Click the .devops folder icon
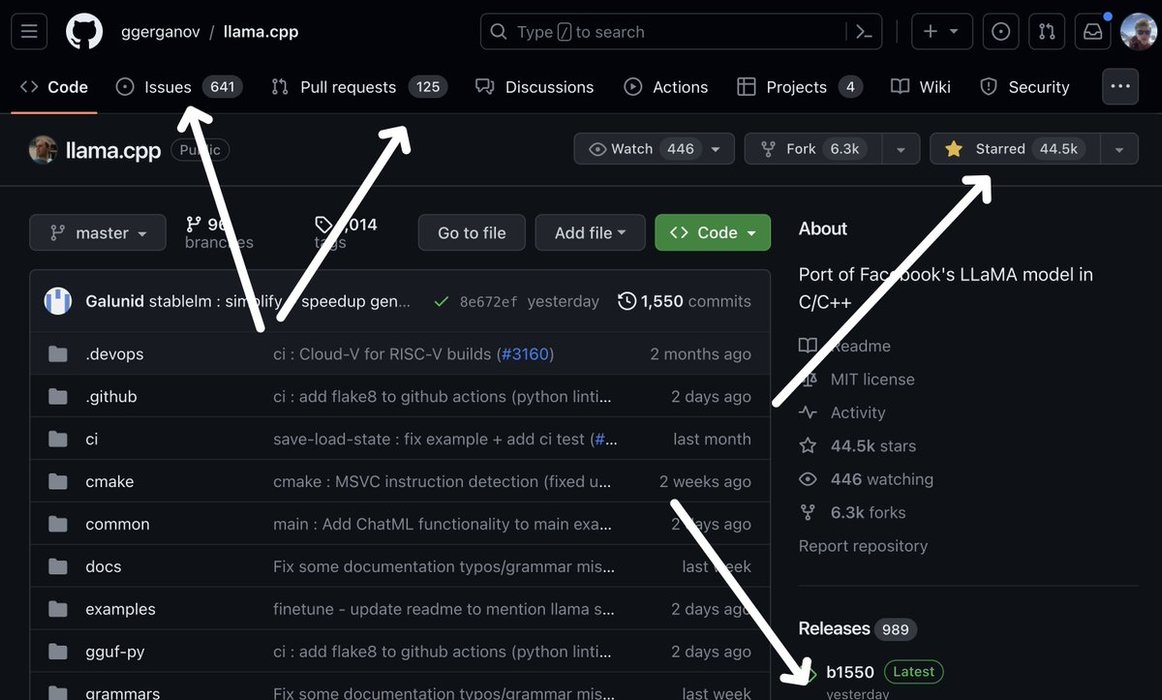1162x700 pixels. pos(58,354)
